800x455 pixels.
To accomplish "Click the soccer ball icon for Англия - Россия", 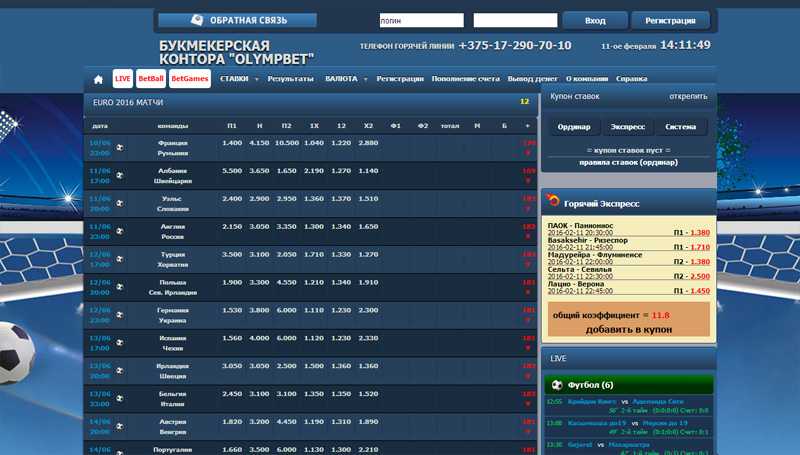I will click(x=119, y=231).
